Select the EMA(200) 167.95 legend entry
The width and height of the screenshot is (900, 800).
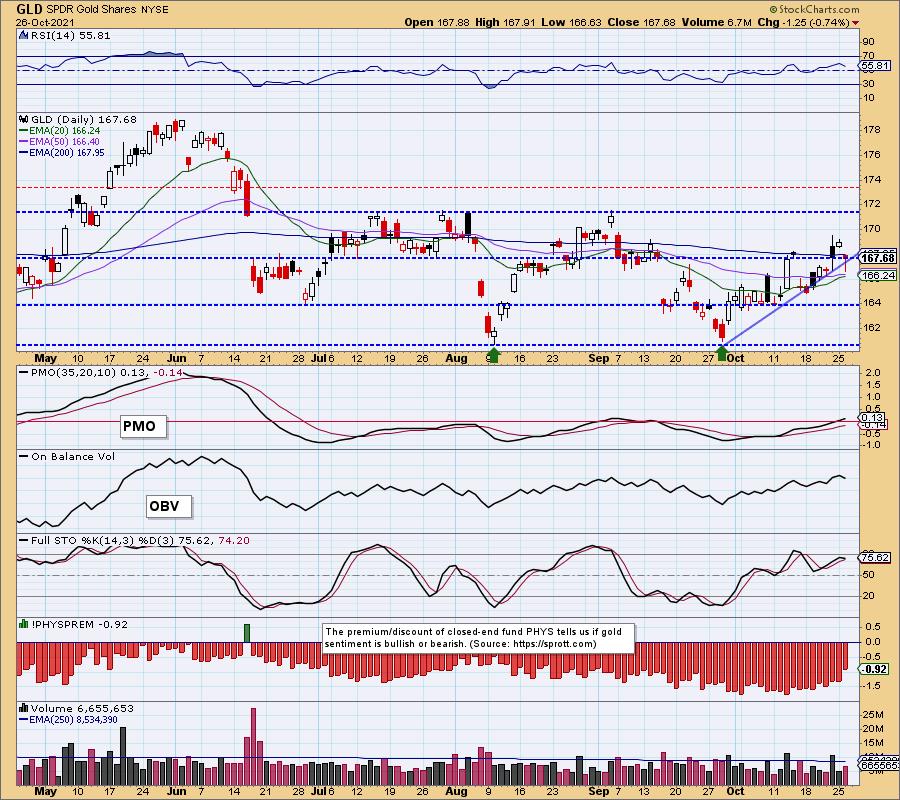tap(62, 153)
